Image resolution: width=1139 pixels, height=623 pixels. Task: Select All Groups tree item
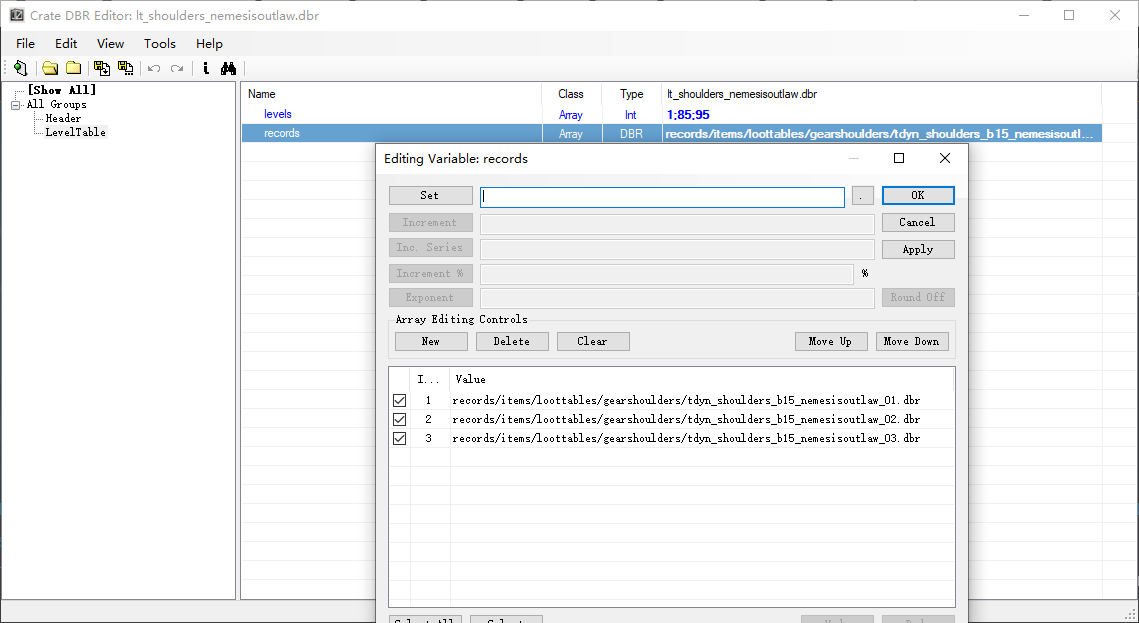[57, 105]
